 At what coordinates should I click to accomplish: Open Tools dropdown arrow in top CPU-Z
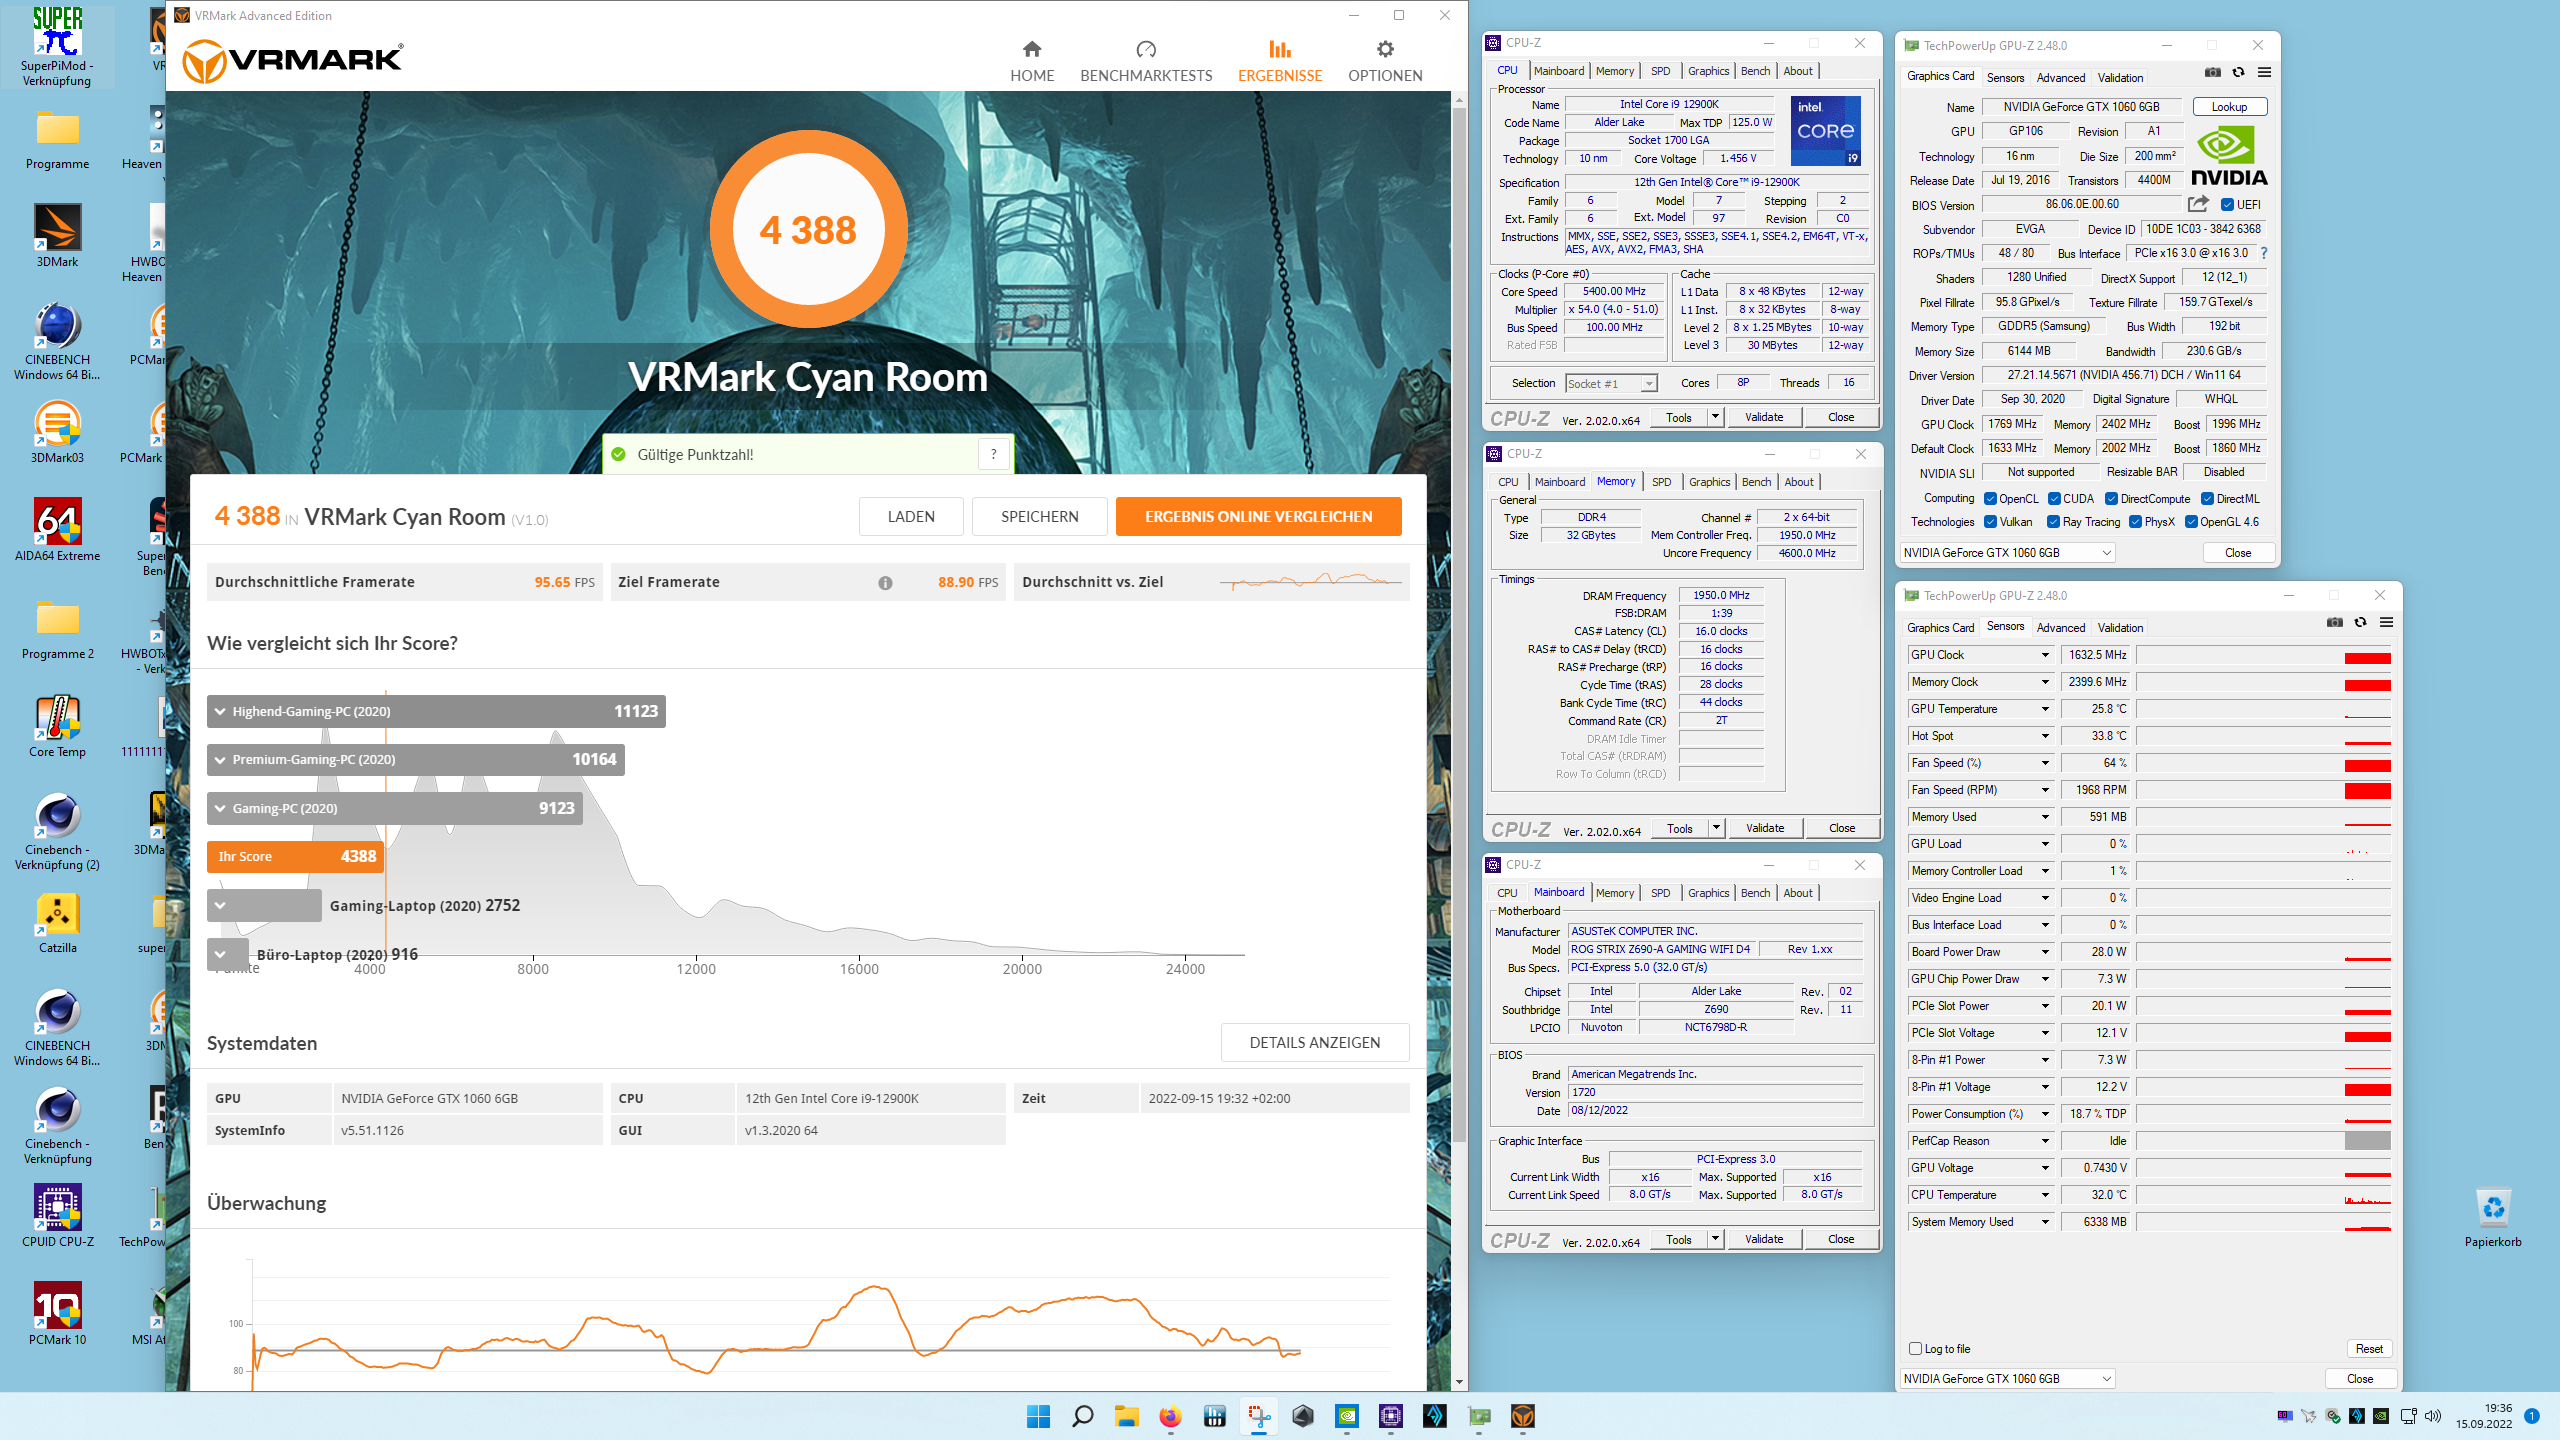coord(1716,417)
